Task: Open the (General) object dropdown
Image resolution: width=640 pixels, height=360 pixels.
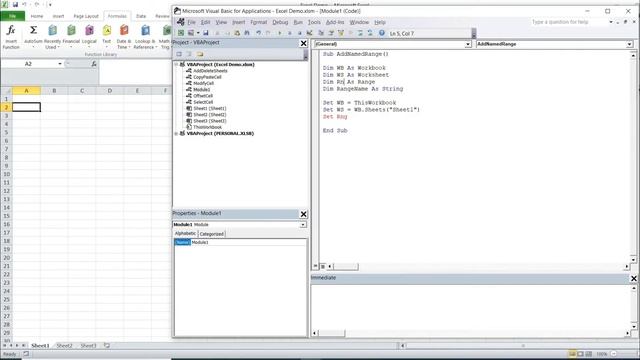Action: (468, 44)
